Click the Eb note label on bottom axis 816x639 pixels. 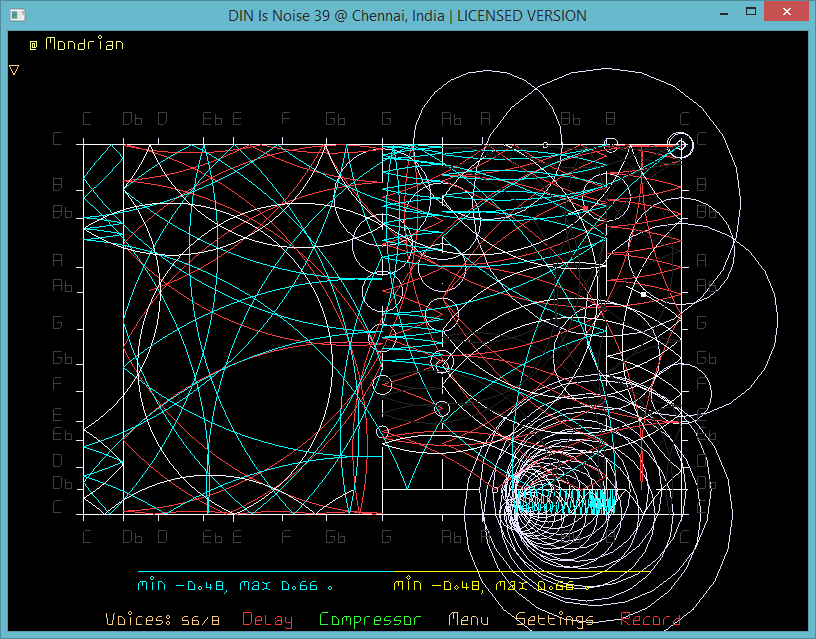(212, 538)
